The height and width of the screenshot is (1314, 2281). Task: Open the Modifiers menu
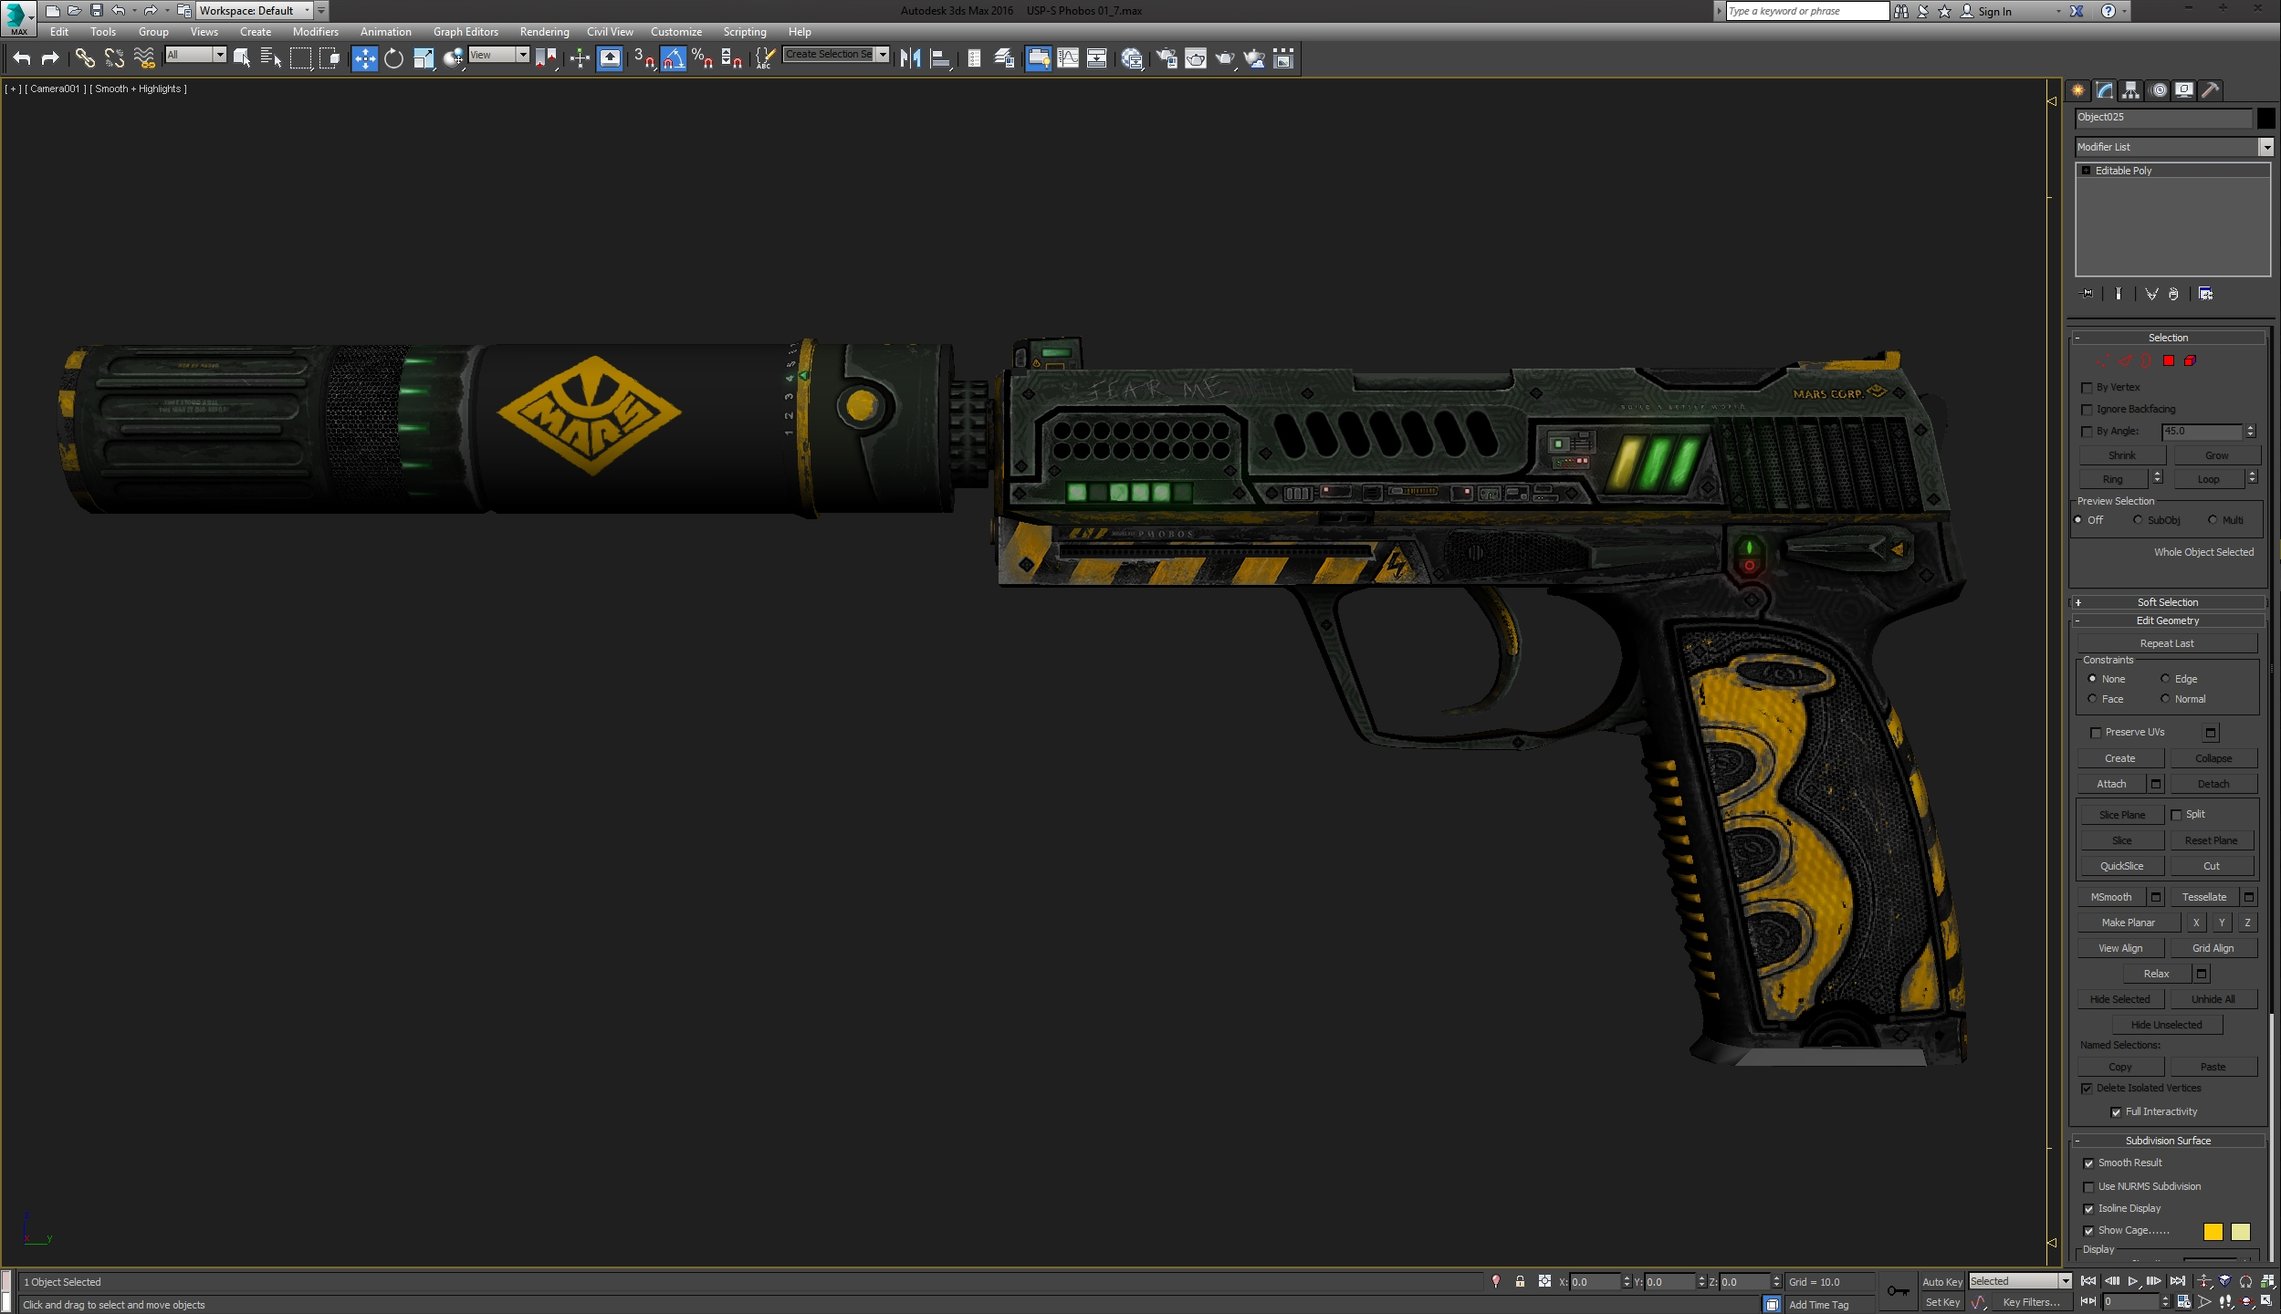pyautogui.click(x=315, y=32)
